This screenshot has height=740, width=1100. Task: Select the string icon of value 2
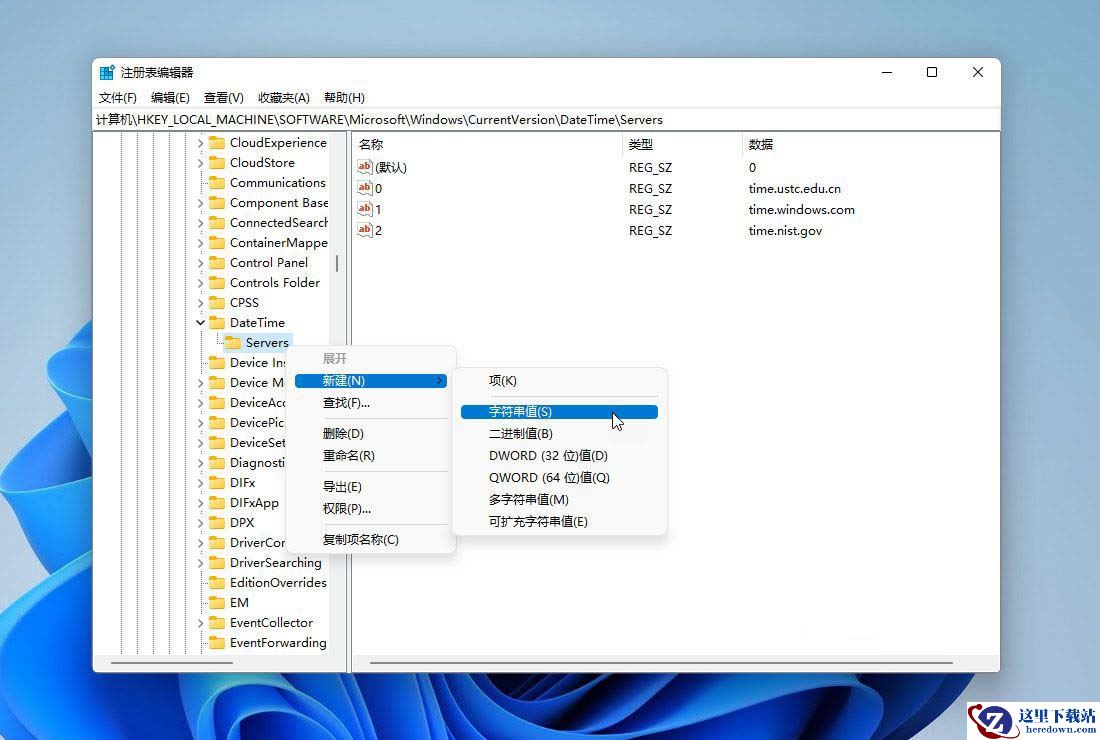point(365,230)
